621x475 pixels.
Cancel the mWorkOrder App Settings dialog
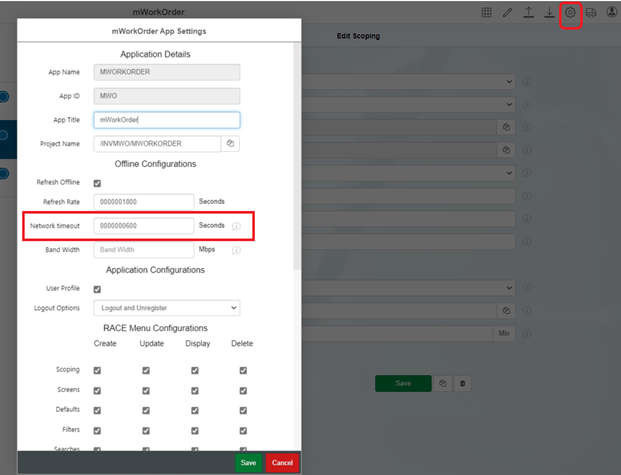tap(282, 463)
